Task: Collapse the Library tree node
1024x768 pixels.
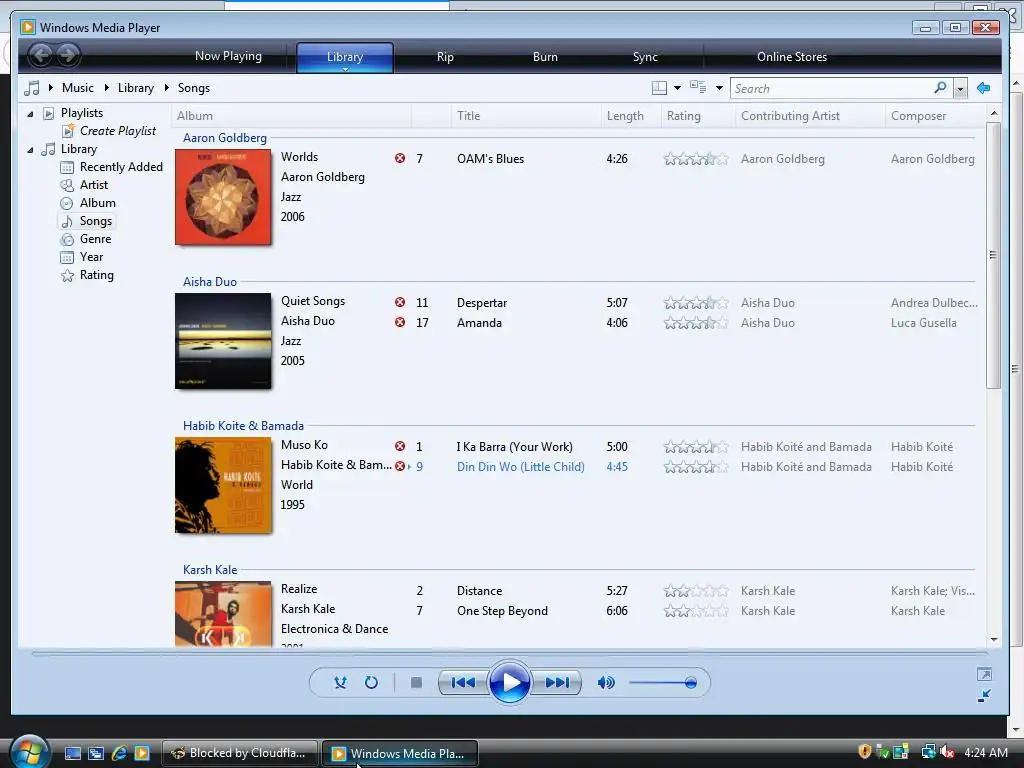Action: 30,150
